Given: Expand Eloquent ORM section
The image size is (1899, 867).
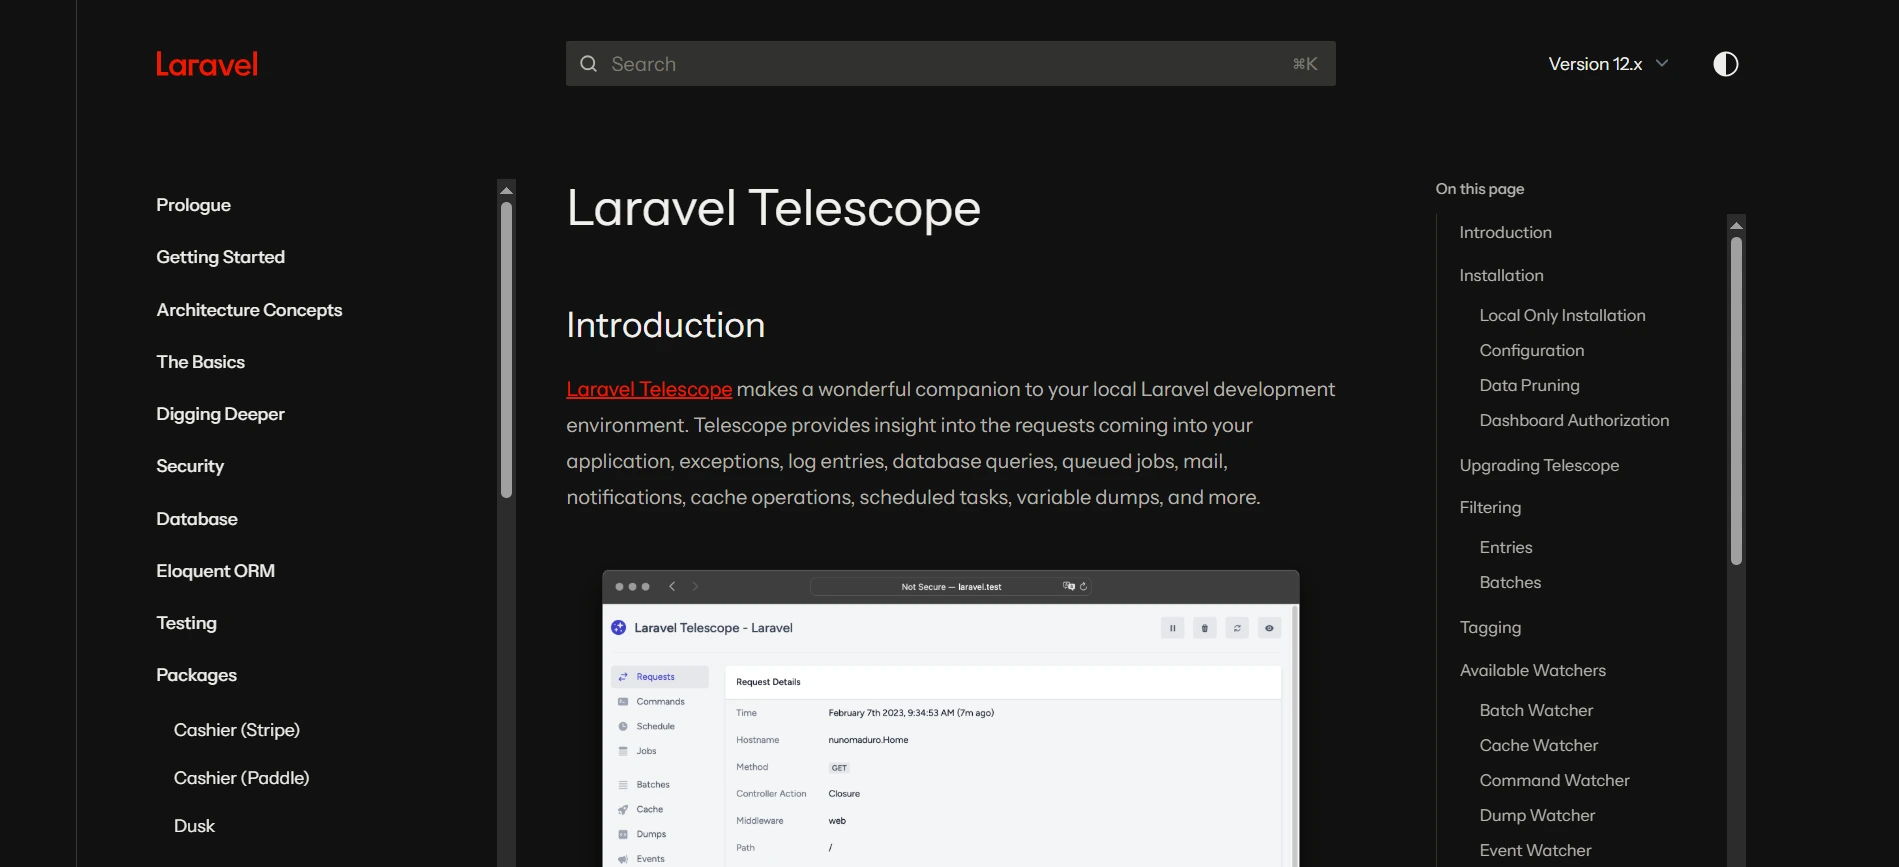Looking at the screenshot, I should click(215, 571).
